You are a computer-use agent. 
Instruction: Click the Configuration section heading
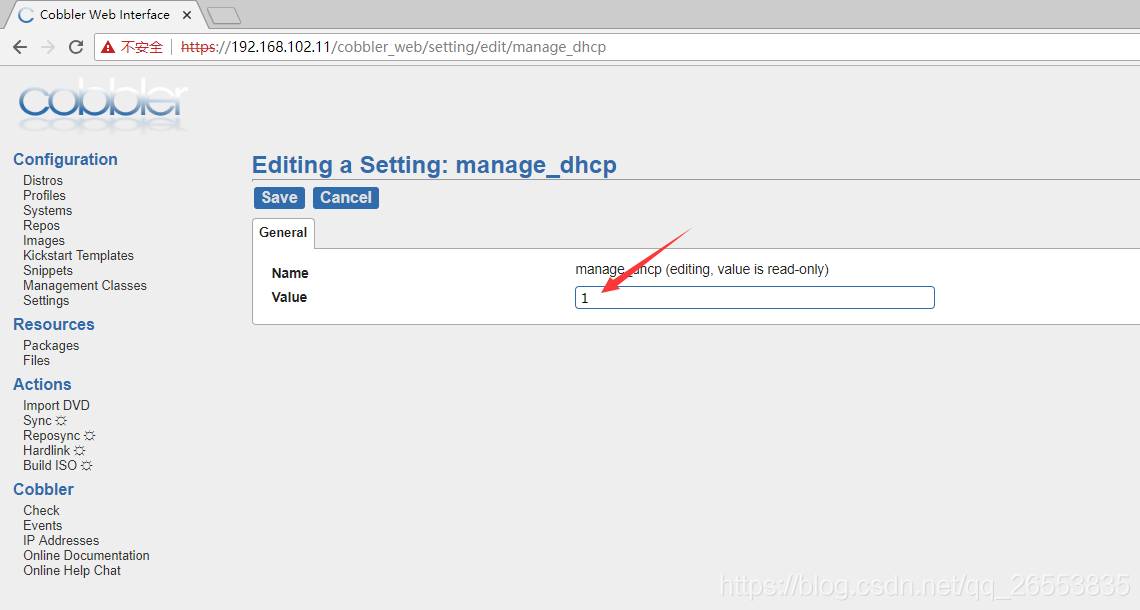65,160
